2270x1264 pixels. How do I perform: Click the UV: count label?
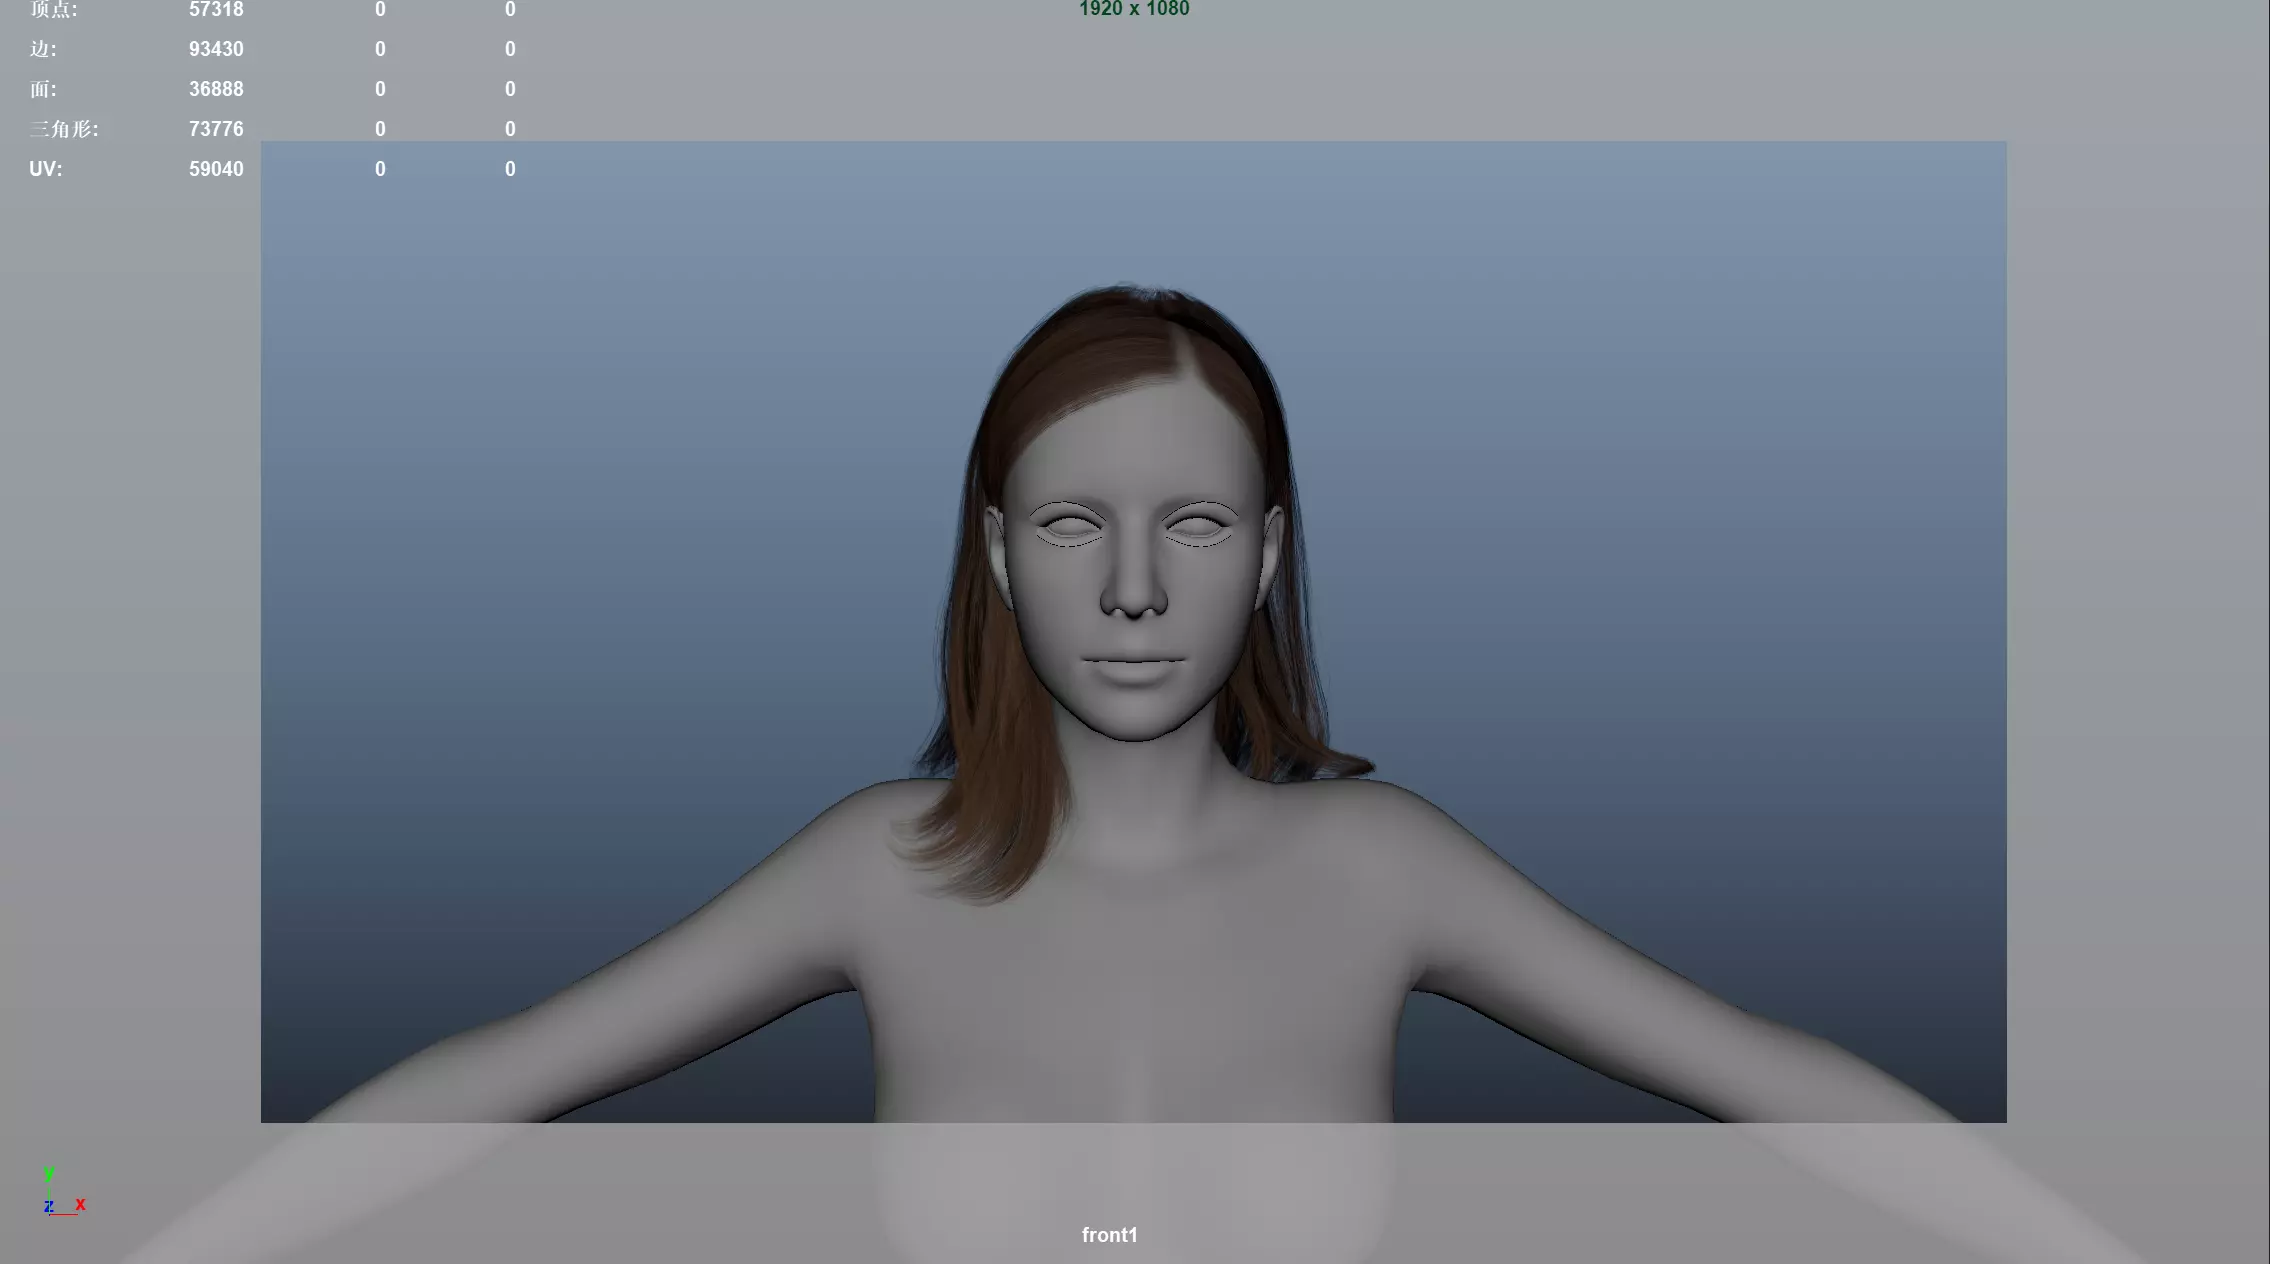[46, 169]
